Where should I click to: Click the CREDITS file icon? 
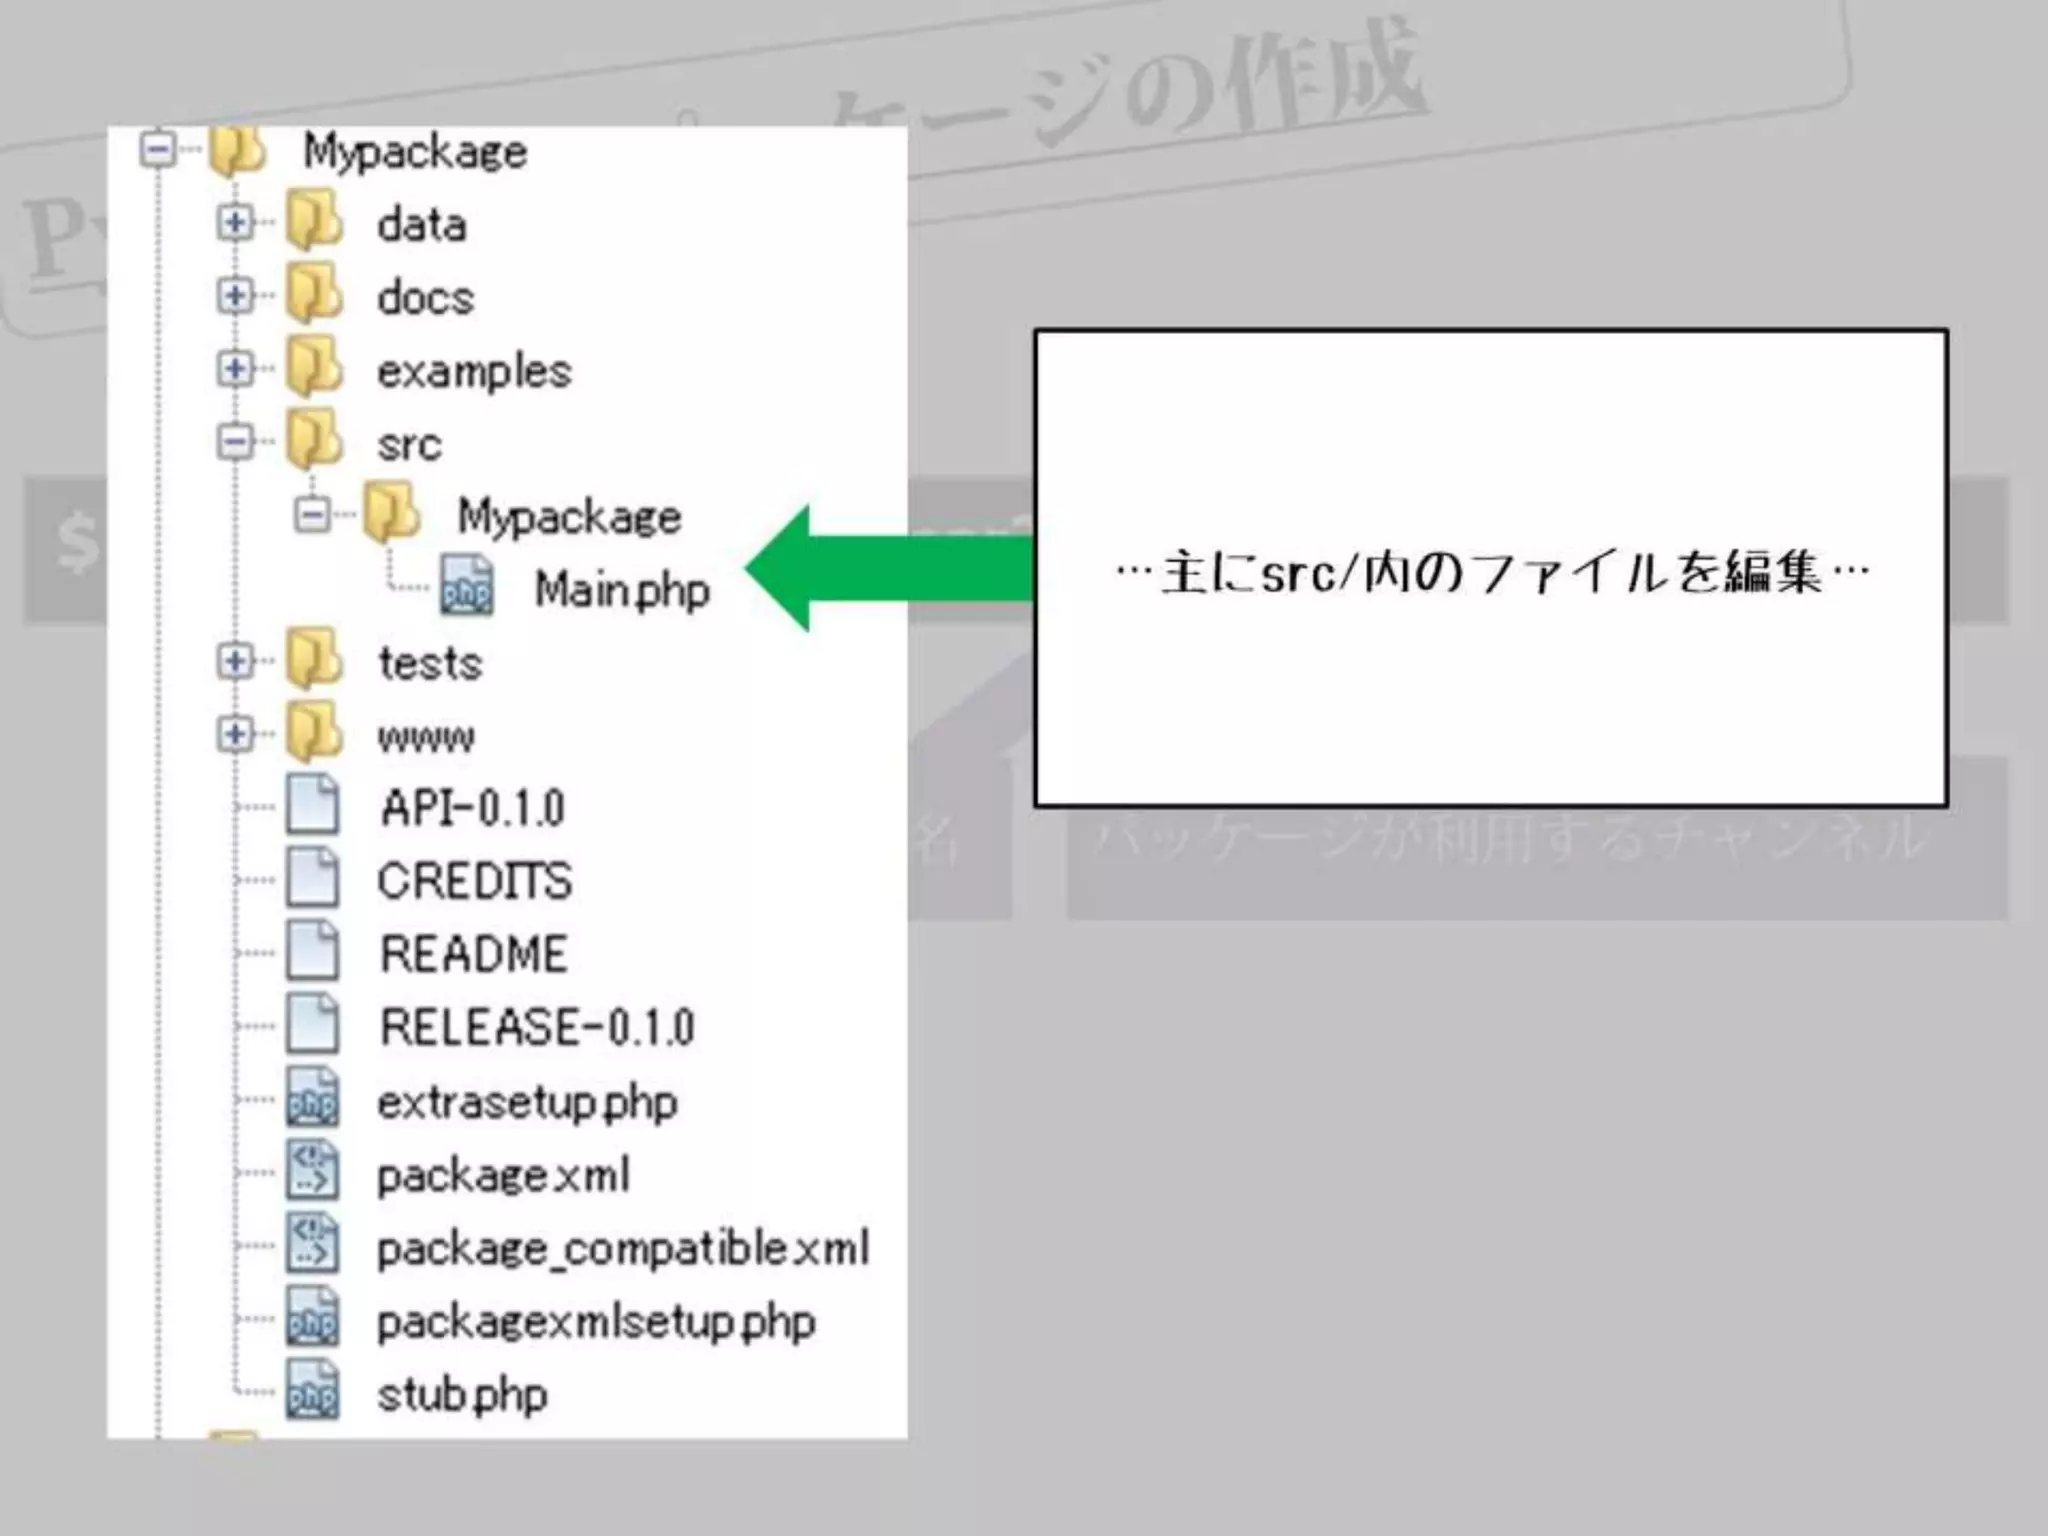tap(312, 878)
